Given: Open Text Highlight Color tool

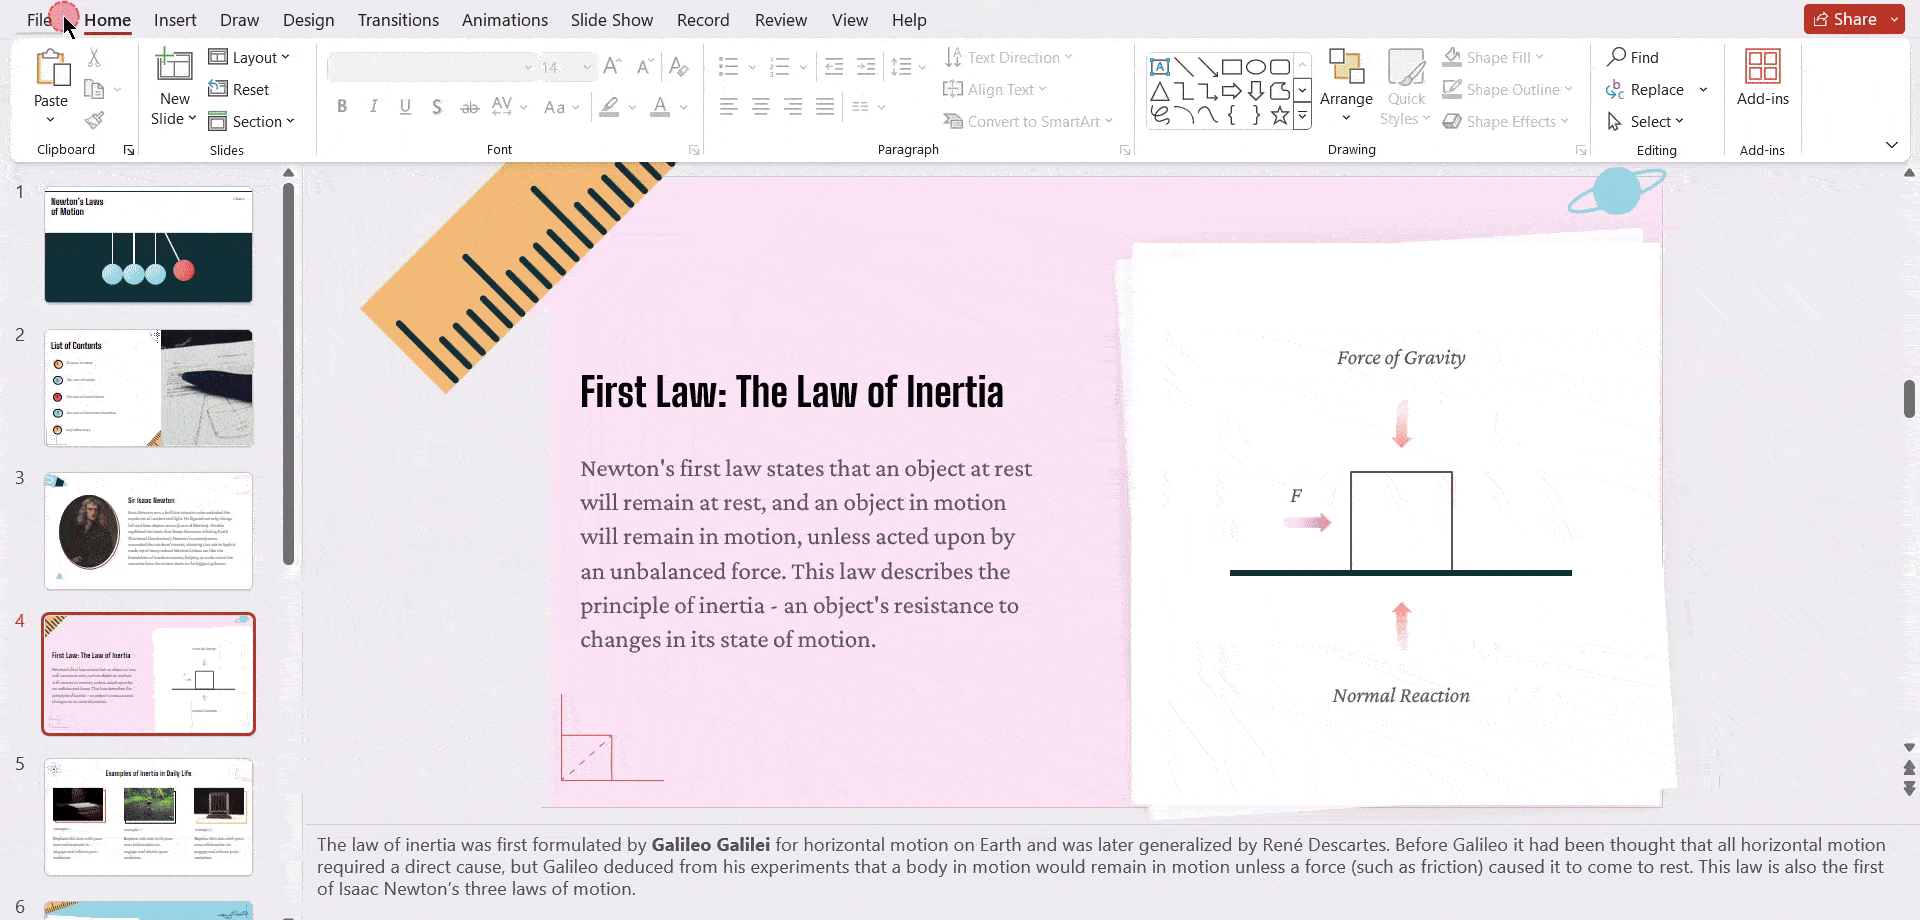Looking at the screenshot, I should pyautogui.click(x=609, y=106).
